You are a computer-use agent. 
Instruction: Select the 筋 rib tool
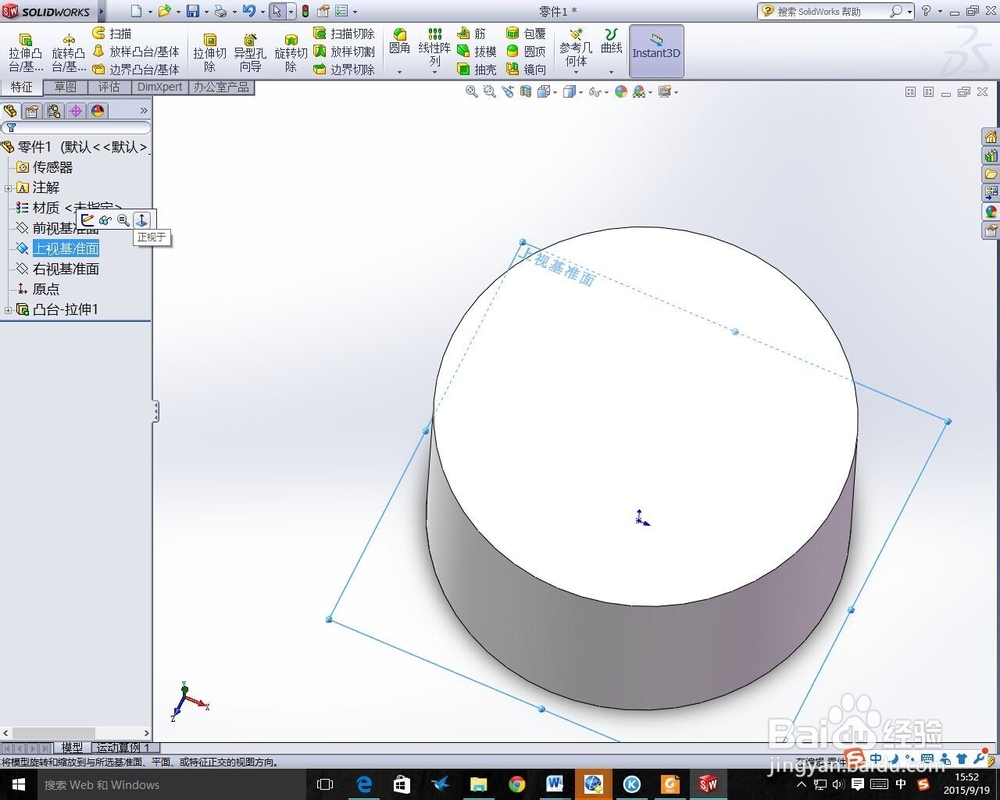[472, 33]
